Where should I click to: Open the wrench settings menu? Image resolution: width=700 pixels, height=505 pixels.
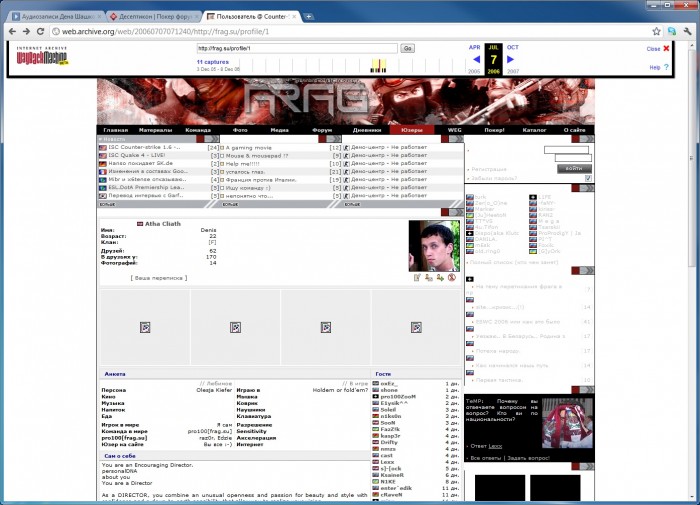coord(687,31)
